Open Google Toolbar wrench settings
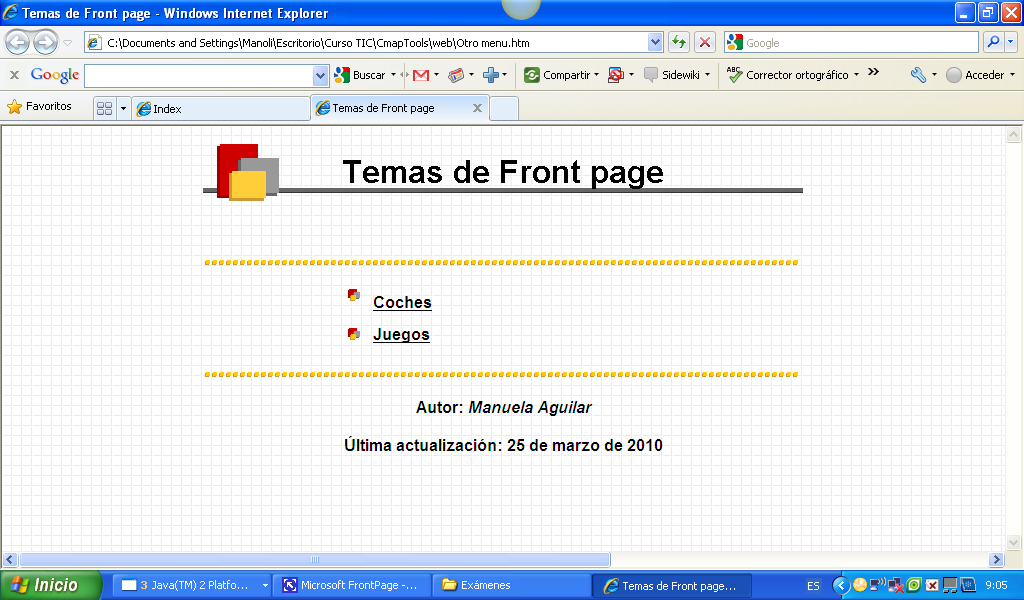The height and width of the screenshot is (600, 1024). pos(918,75)
